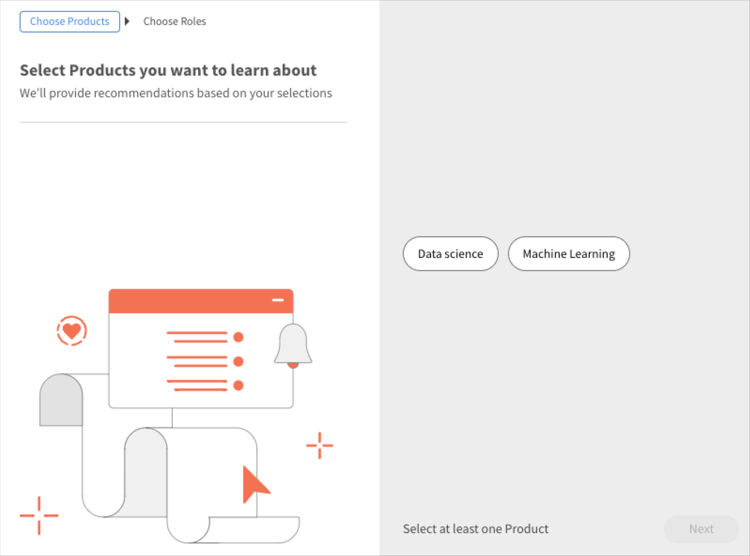Viewport: 750px width, 556px height.
Task: Click the bottom-left orange crosshair icon
Action: pyautogui.click(x=39, y=515)
